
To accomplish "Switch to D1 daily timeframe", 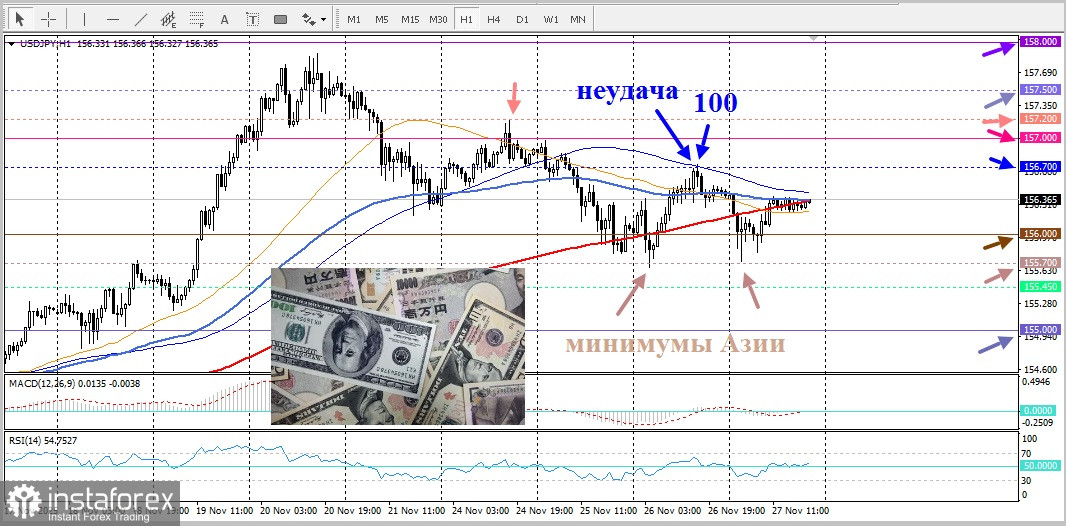I will [x=522, y=19].
